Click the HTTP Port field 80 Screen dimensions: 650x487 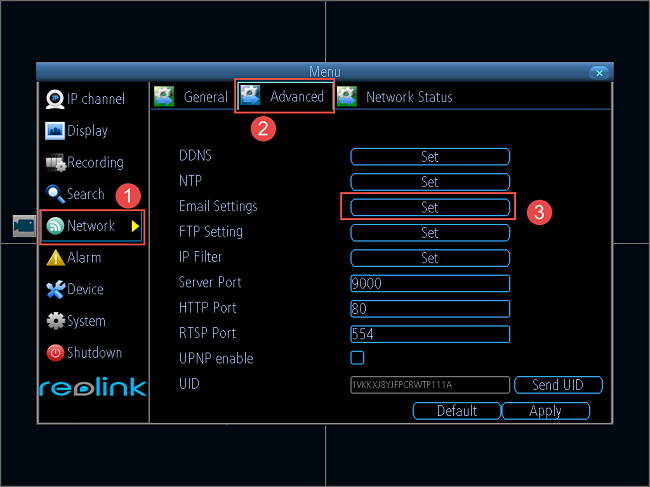tap(430, 309)
